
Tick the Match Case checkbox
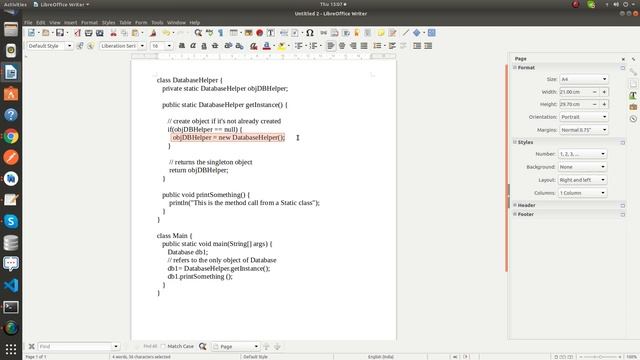pos(163,346)
